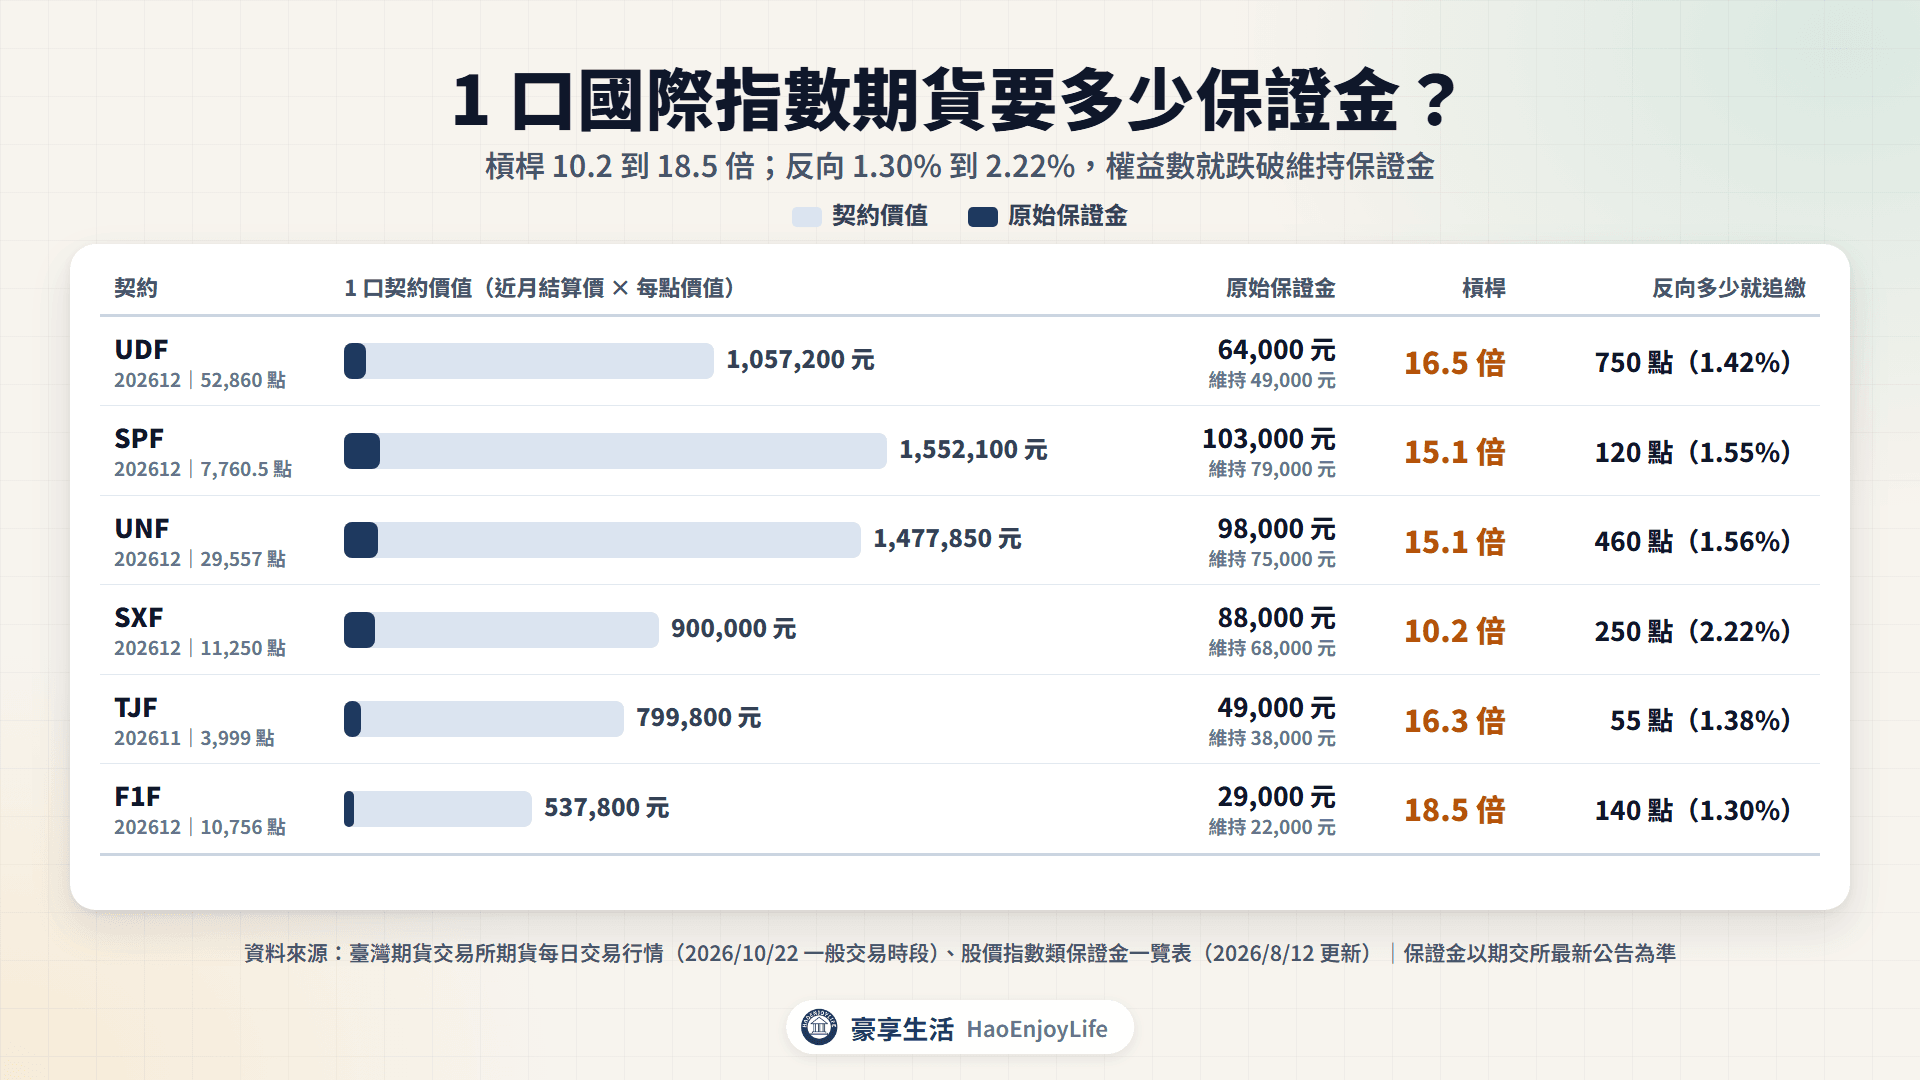Click the 豪享生活 brand name text
The image size is (1920, 1080).
point(902,1029)
